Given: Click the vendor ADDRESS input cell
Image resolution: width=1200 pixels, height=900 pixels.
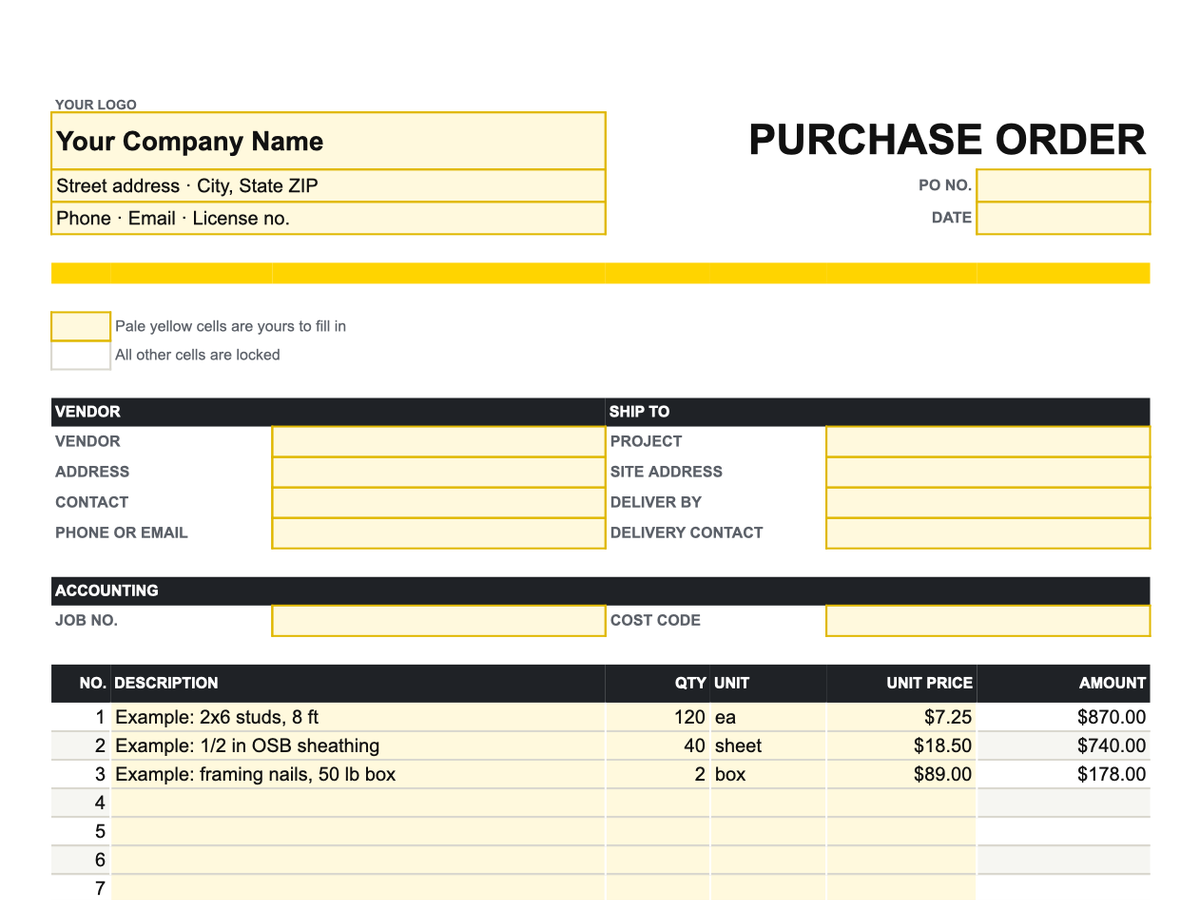Looking at the screenshot, I should click(438, 472).
